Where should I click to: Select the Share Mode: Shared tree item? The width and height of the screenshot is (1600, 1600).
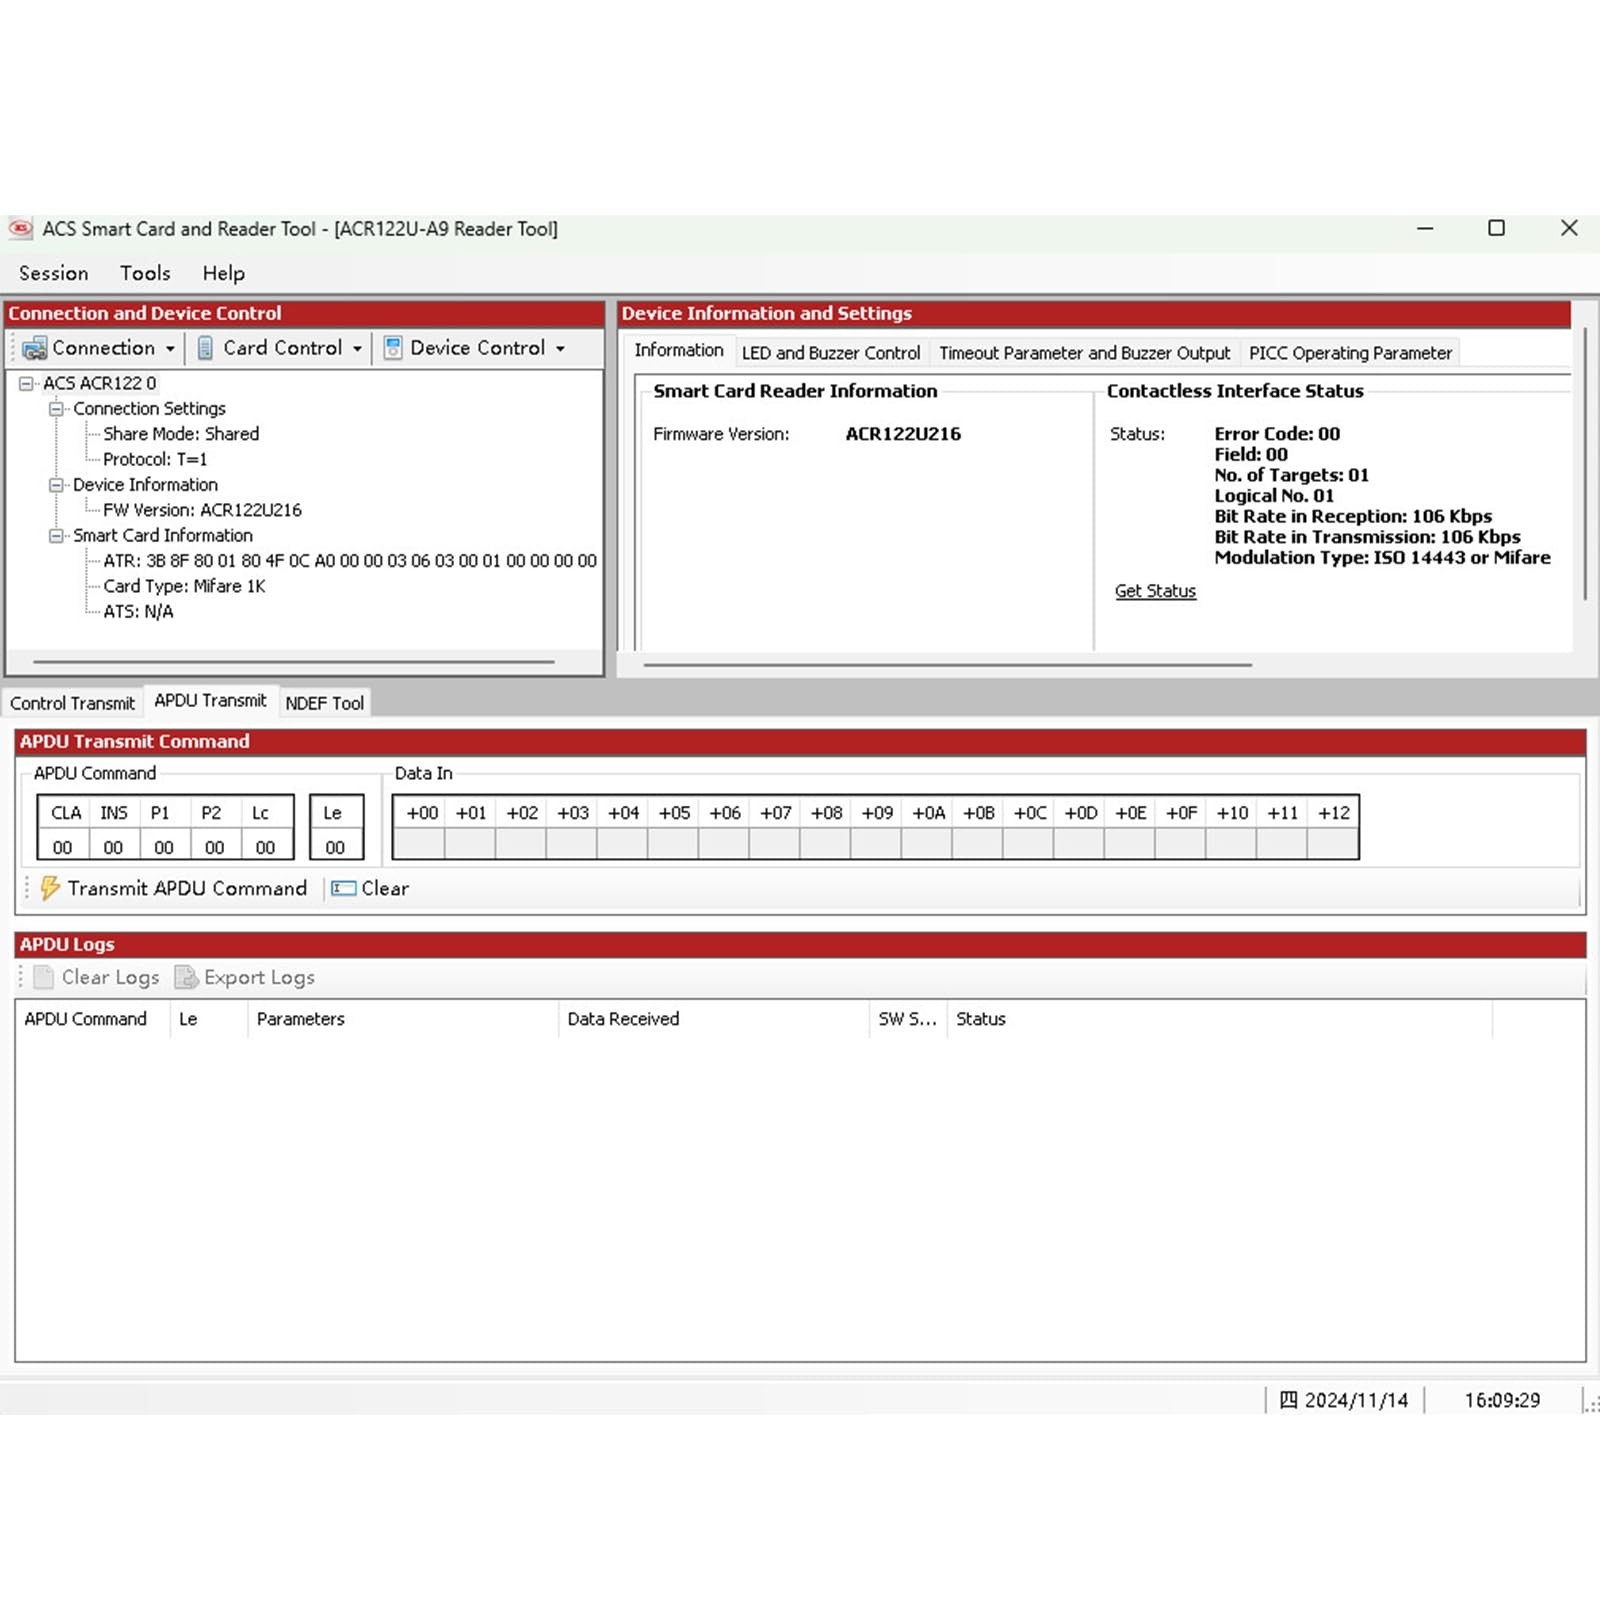point(181,434)
